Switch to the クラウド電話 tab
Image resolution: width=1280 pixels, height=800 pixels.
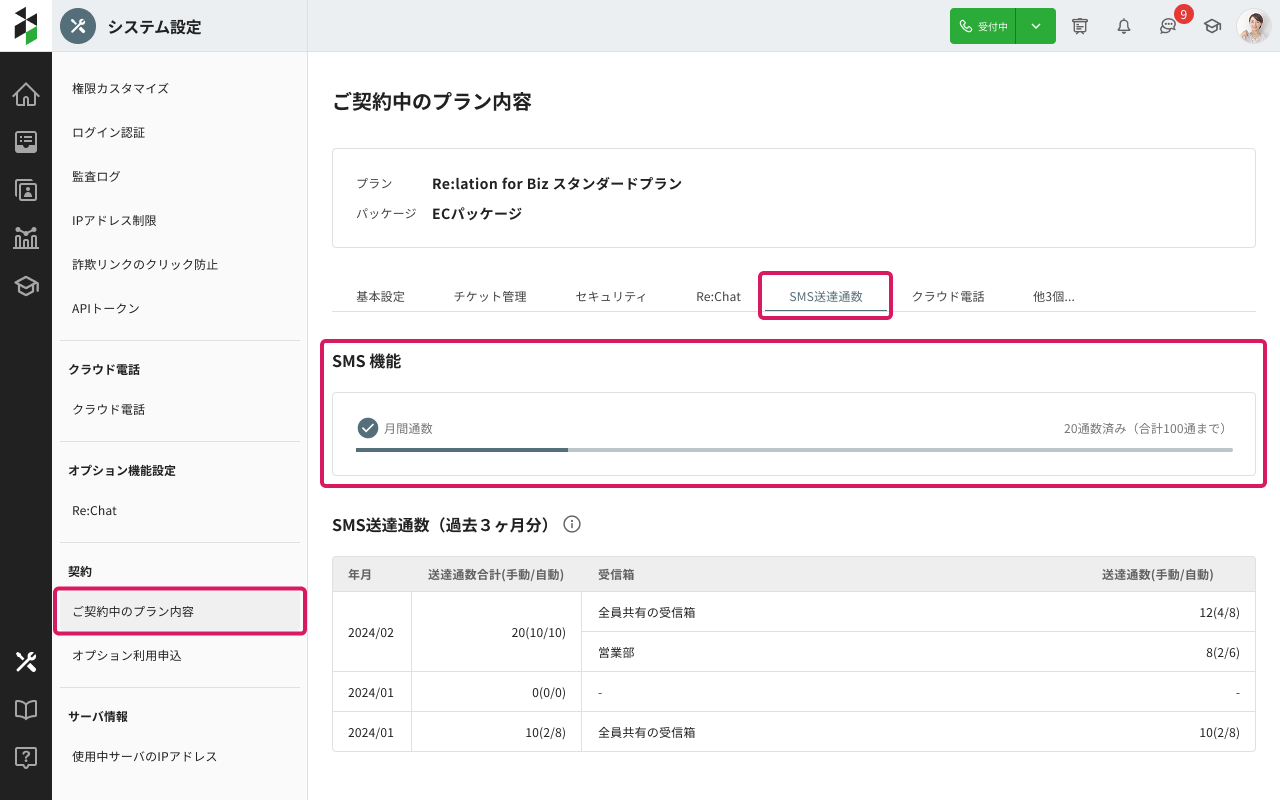[x=948, y=296]
